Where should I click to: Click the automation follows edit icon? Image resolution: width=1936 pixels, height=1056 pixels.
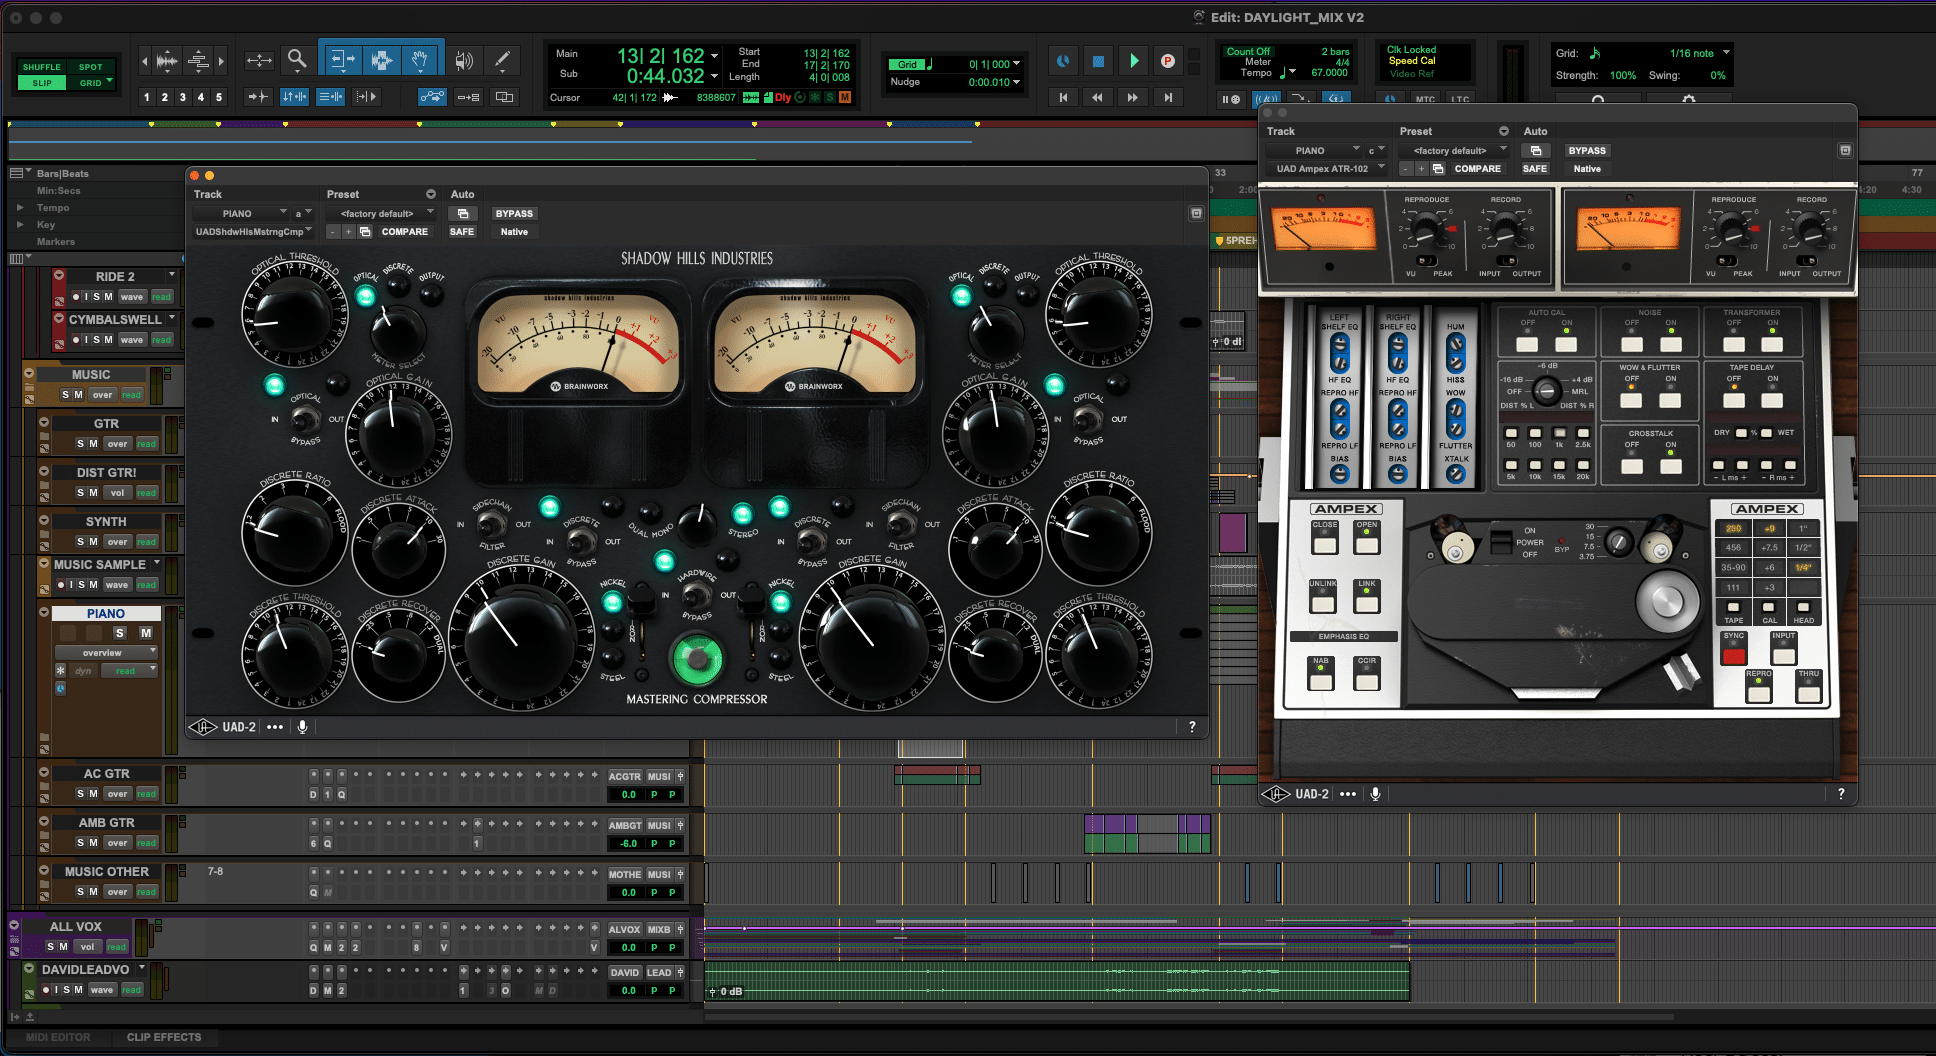click(x=432, y=97)
